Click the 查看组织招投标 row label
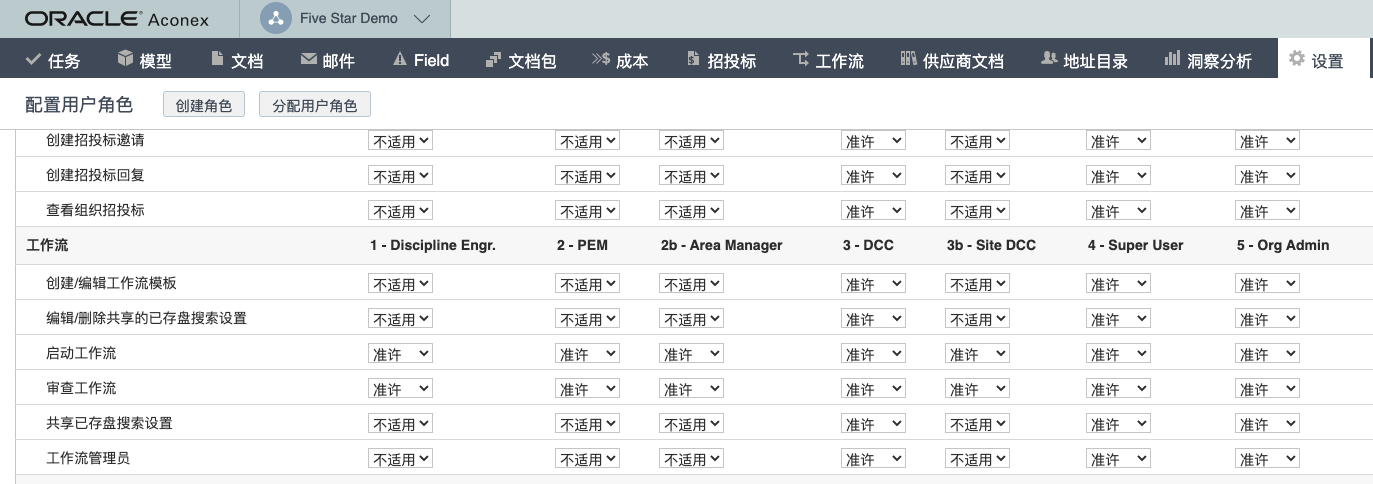 (95, 210)
